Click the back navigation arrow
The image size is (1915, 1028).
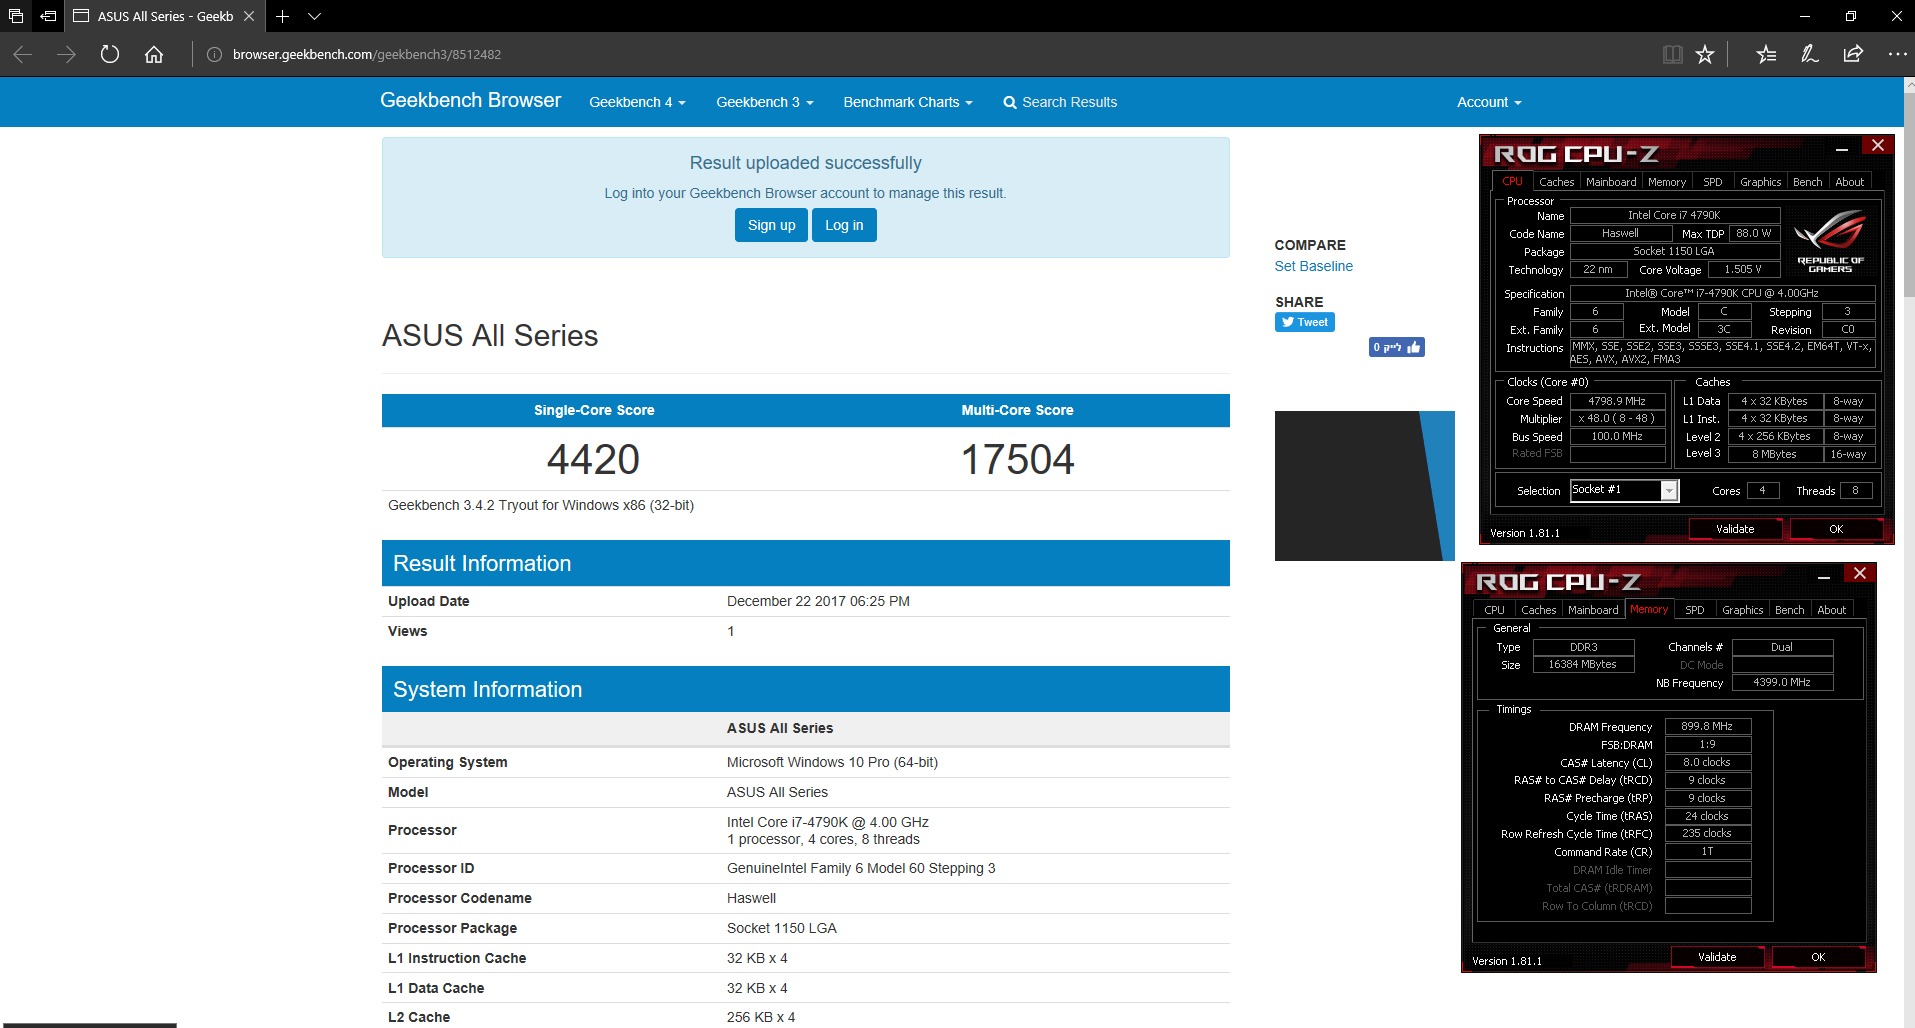pyautogui.click(x=23, y=54)
